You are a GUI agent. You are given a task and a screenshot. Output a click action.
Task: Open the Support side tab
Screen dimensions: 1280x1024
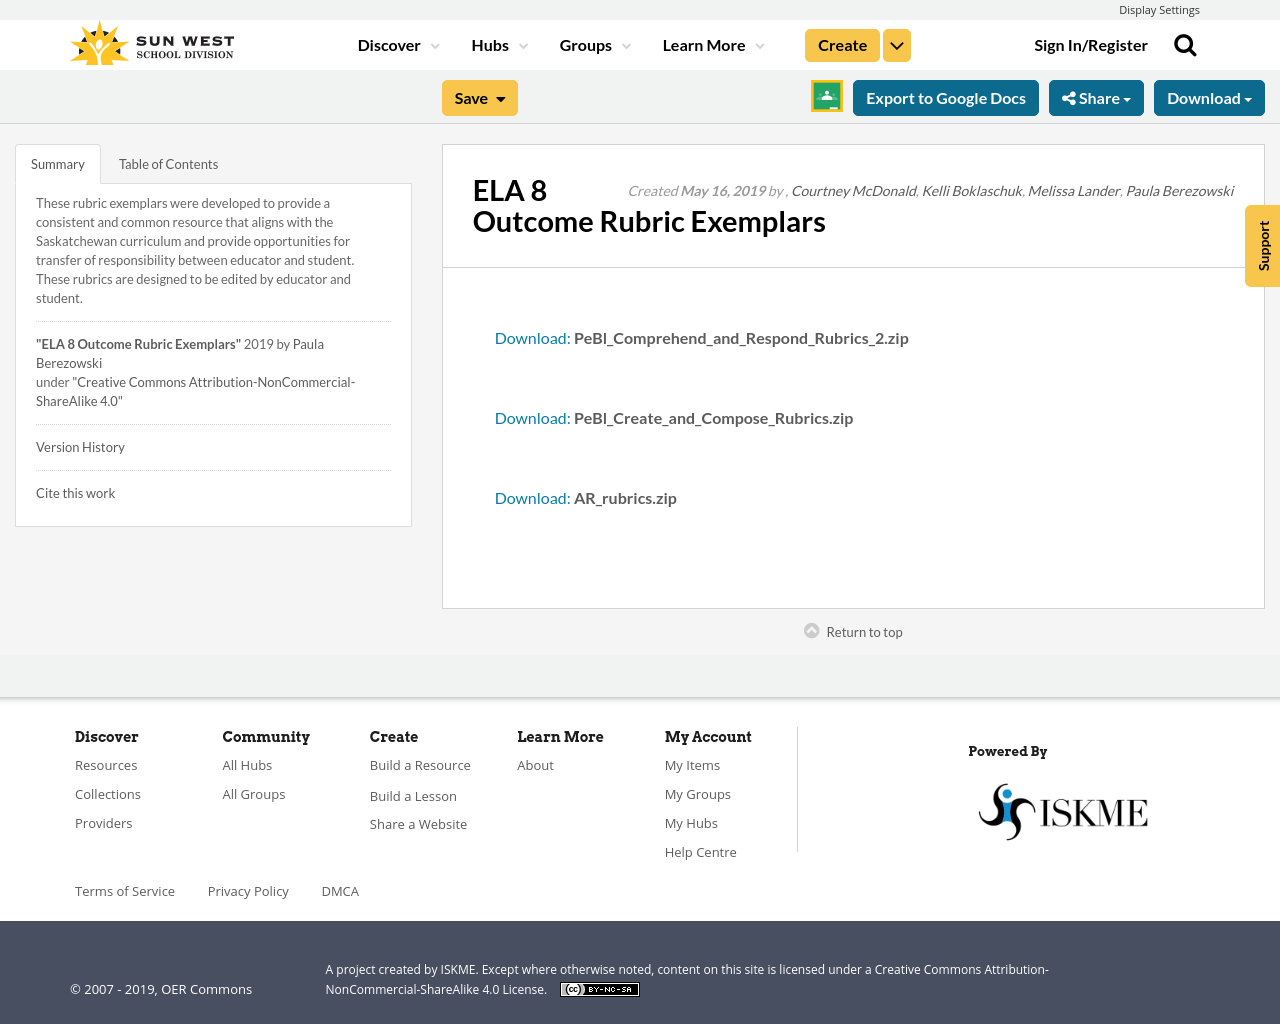pos(1261,245)
